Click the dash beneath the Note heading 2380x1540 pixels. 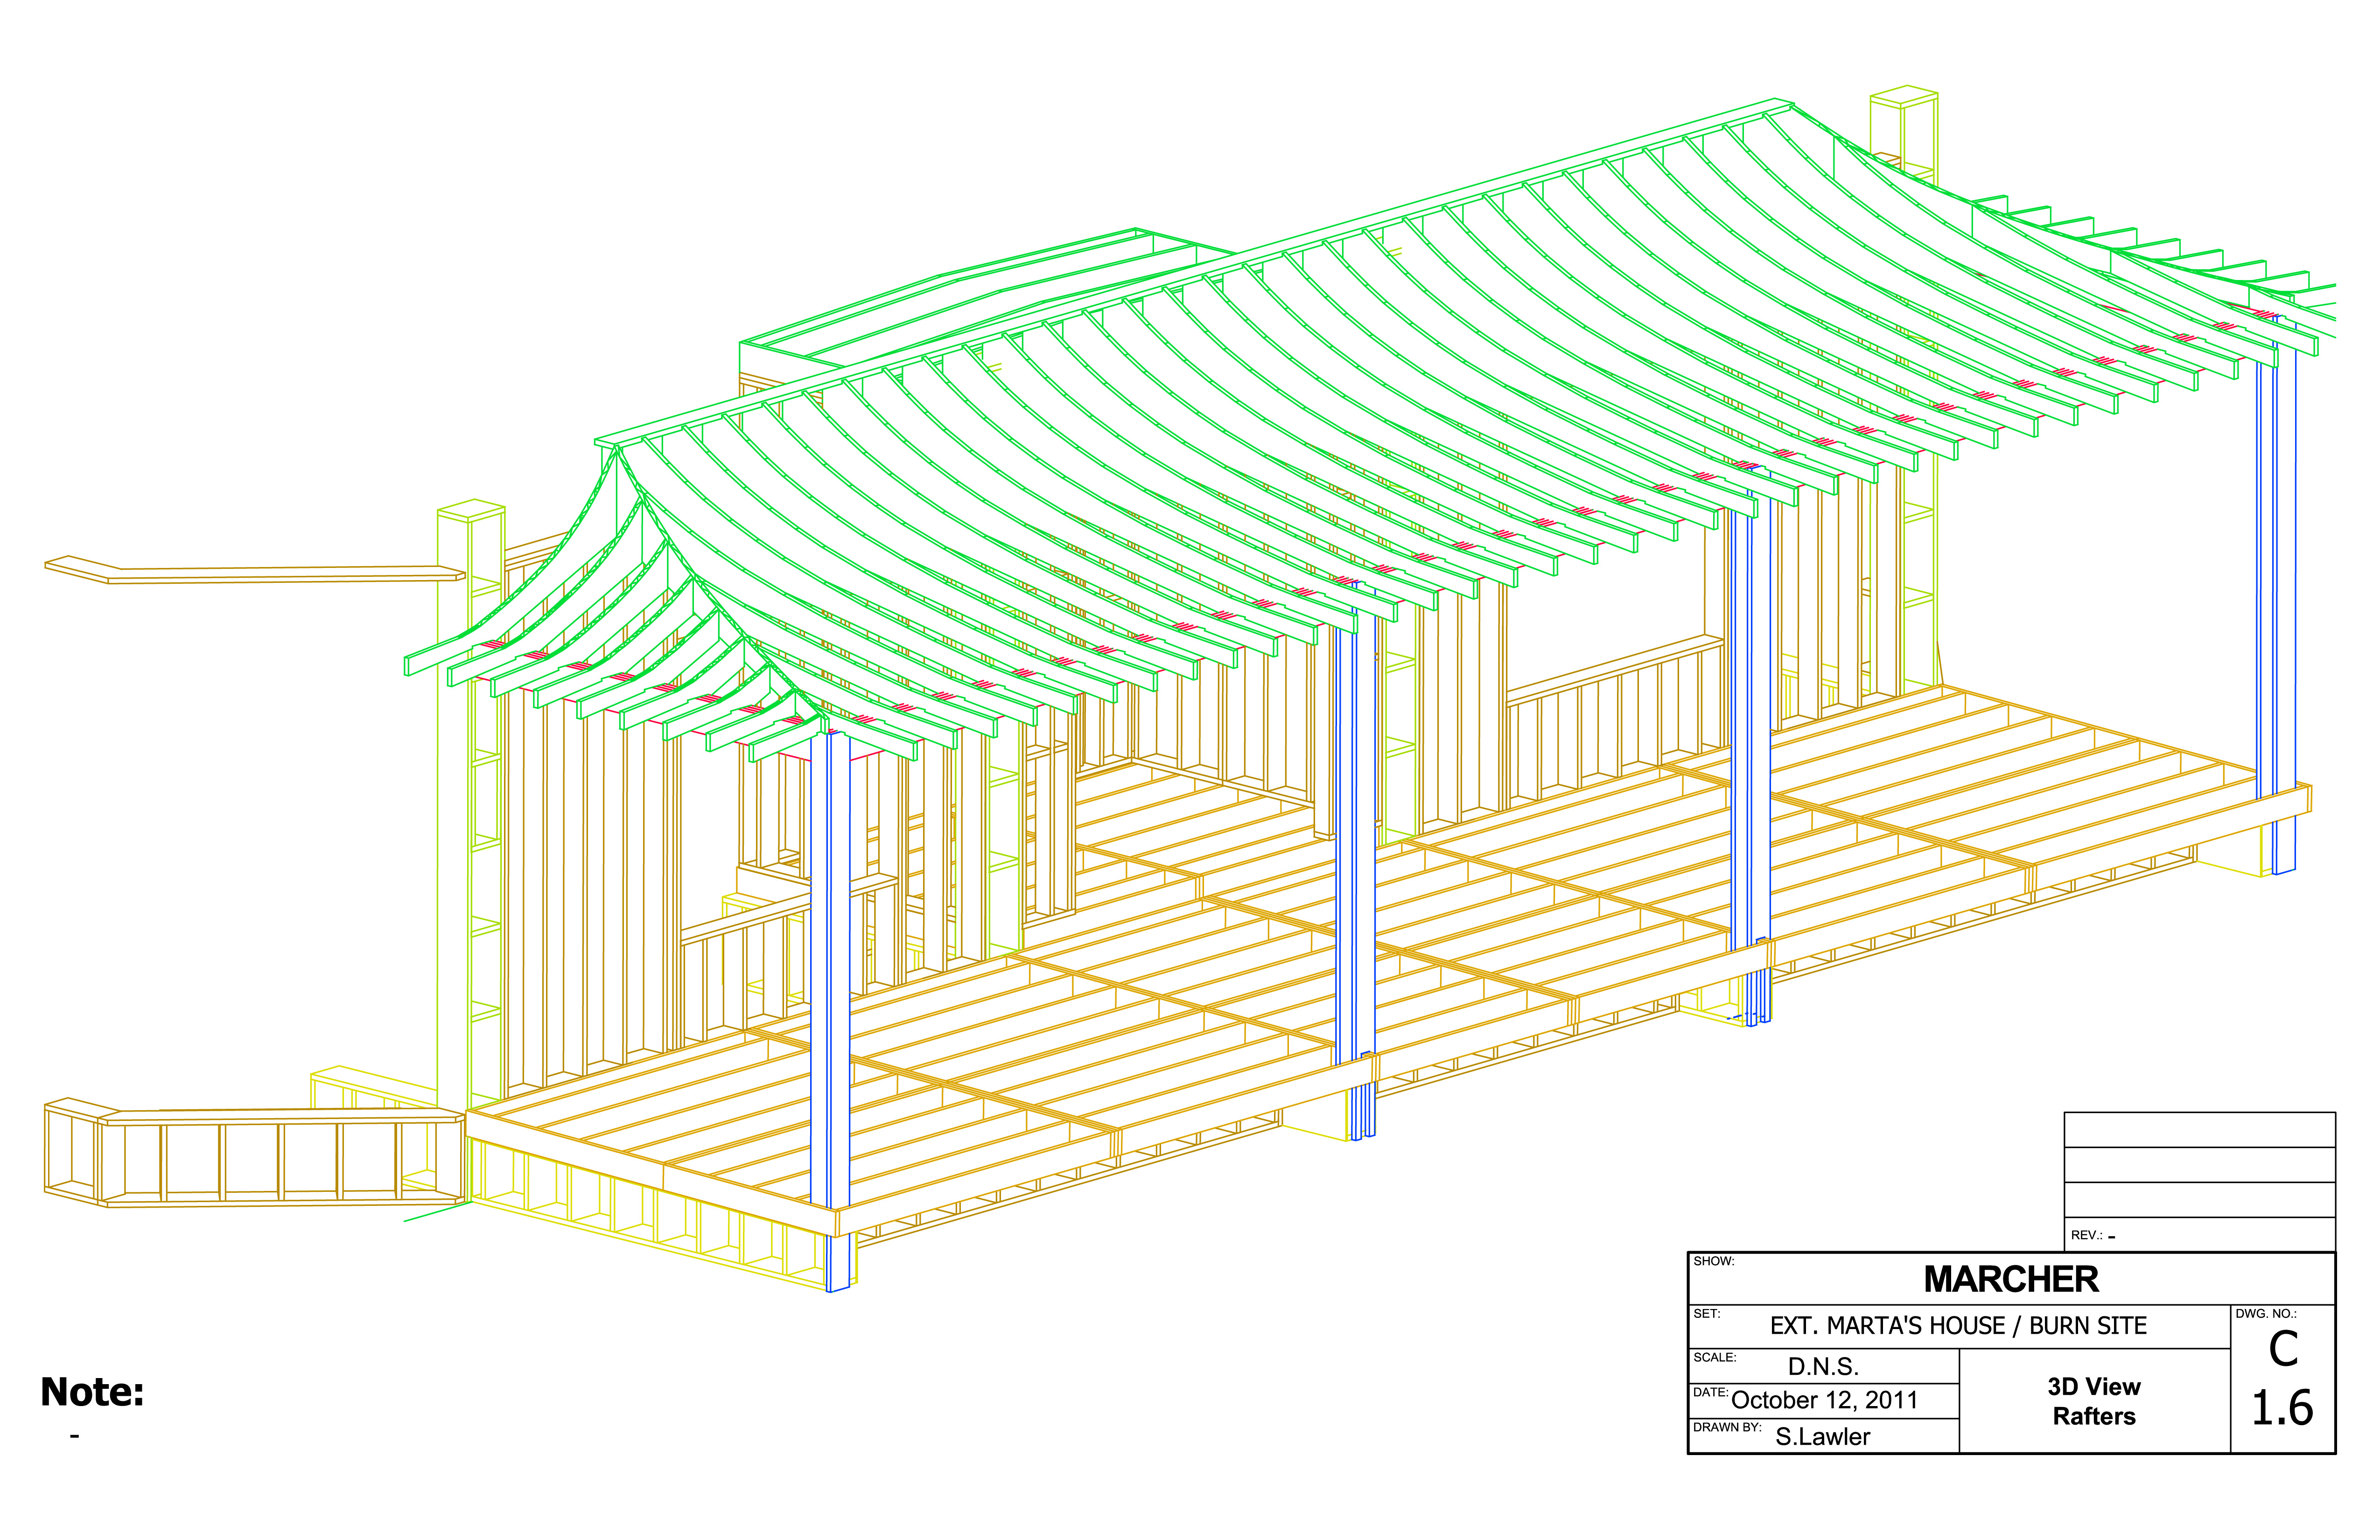tap(74, 1436)
